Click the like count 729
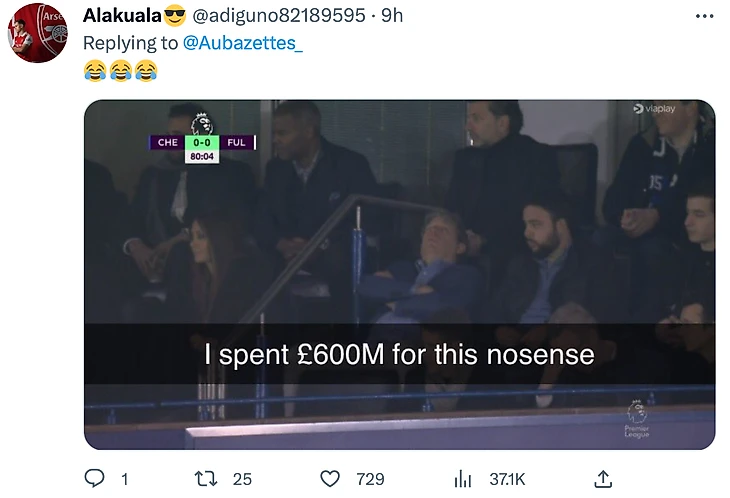The height and width of the screenshot is (498, 730). pyautogui.click(x=370, y=479)
